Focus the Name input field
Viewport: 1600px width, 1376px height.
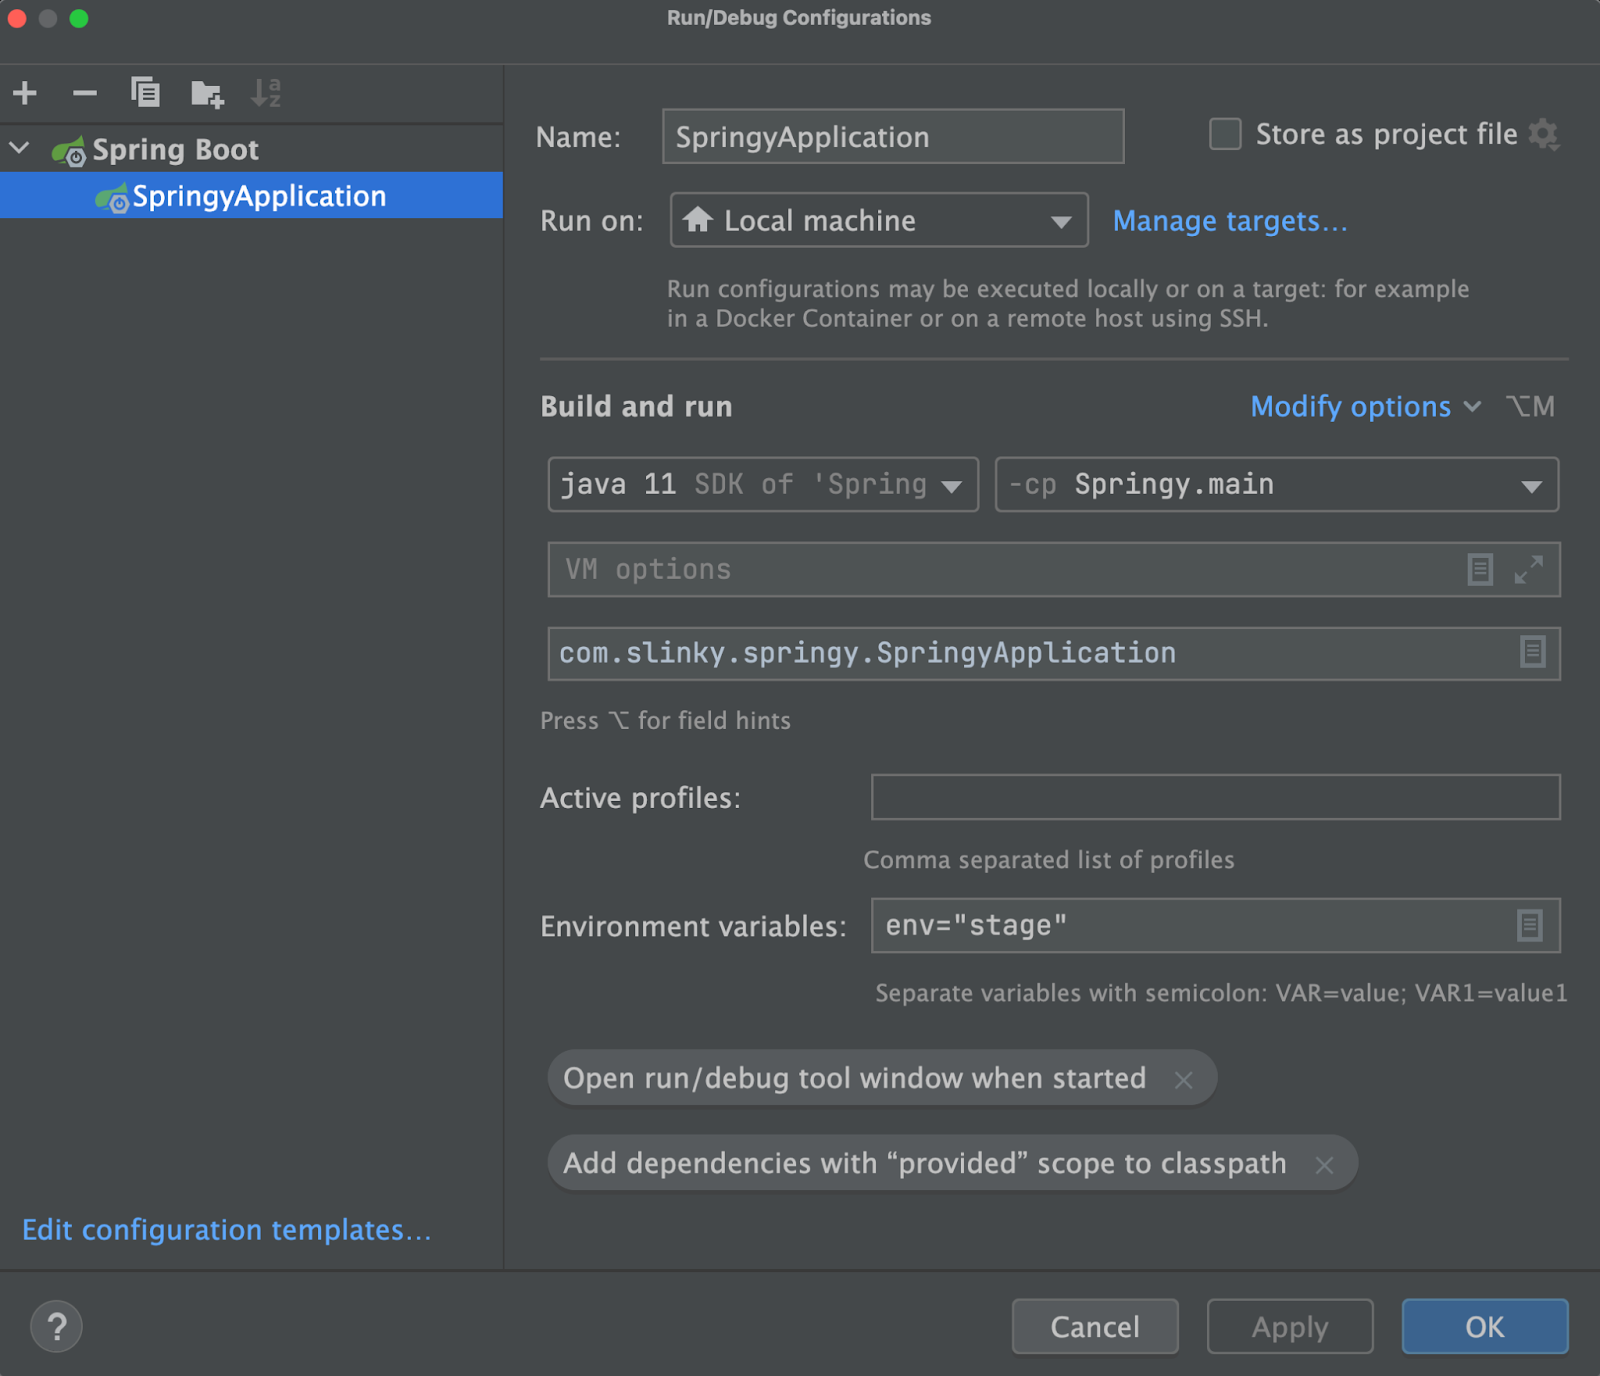[x=893, y=136]
